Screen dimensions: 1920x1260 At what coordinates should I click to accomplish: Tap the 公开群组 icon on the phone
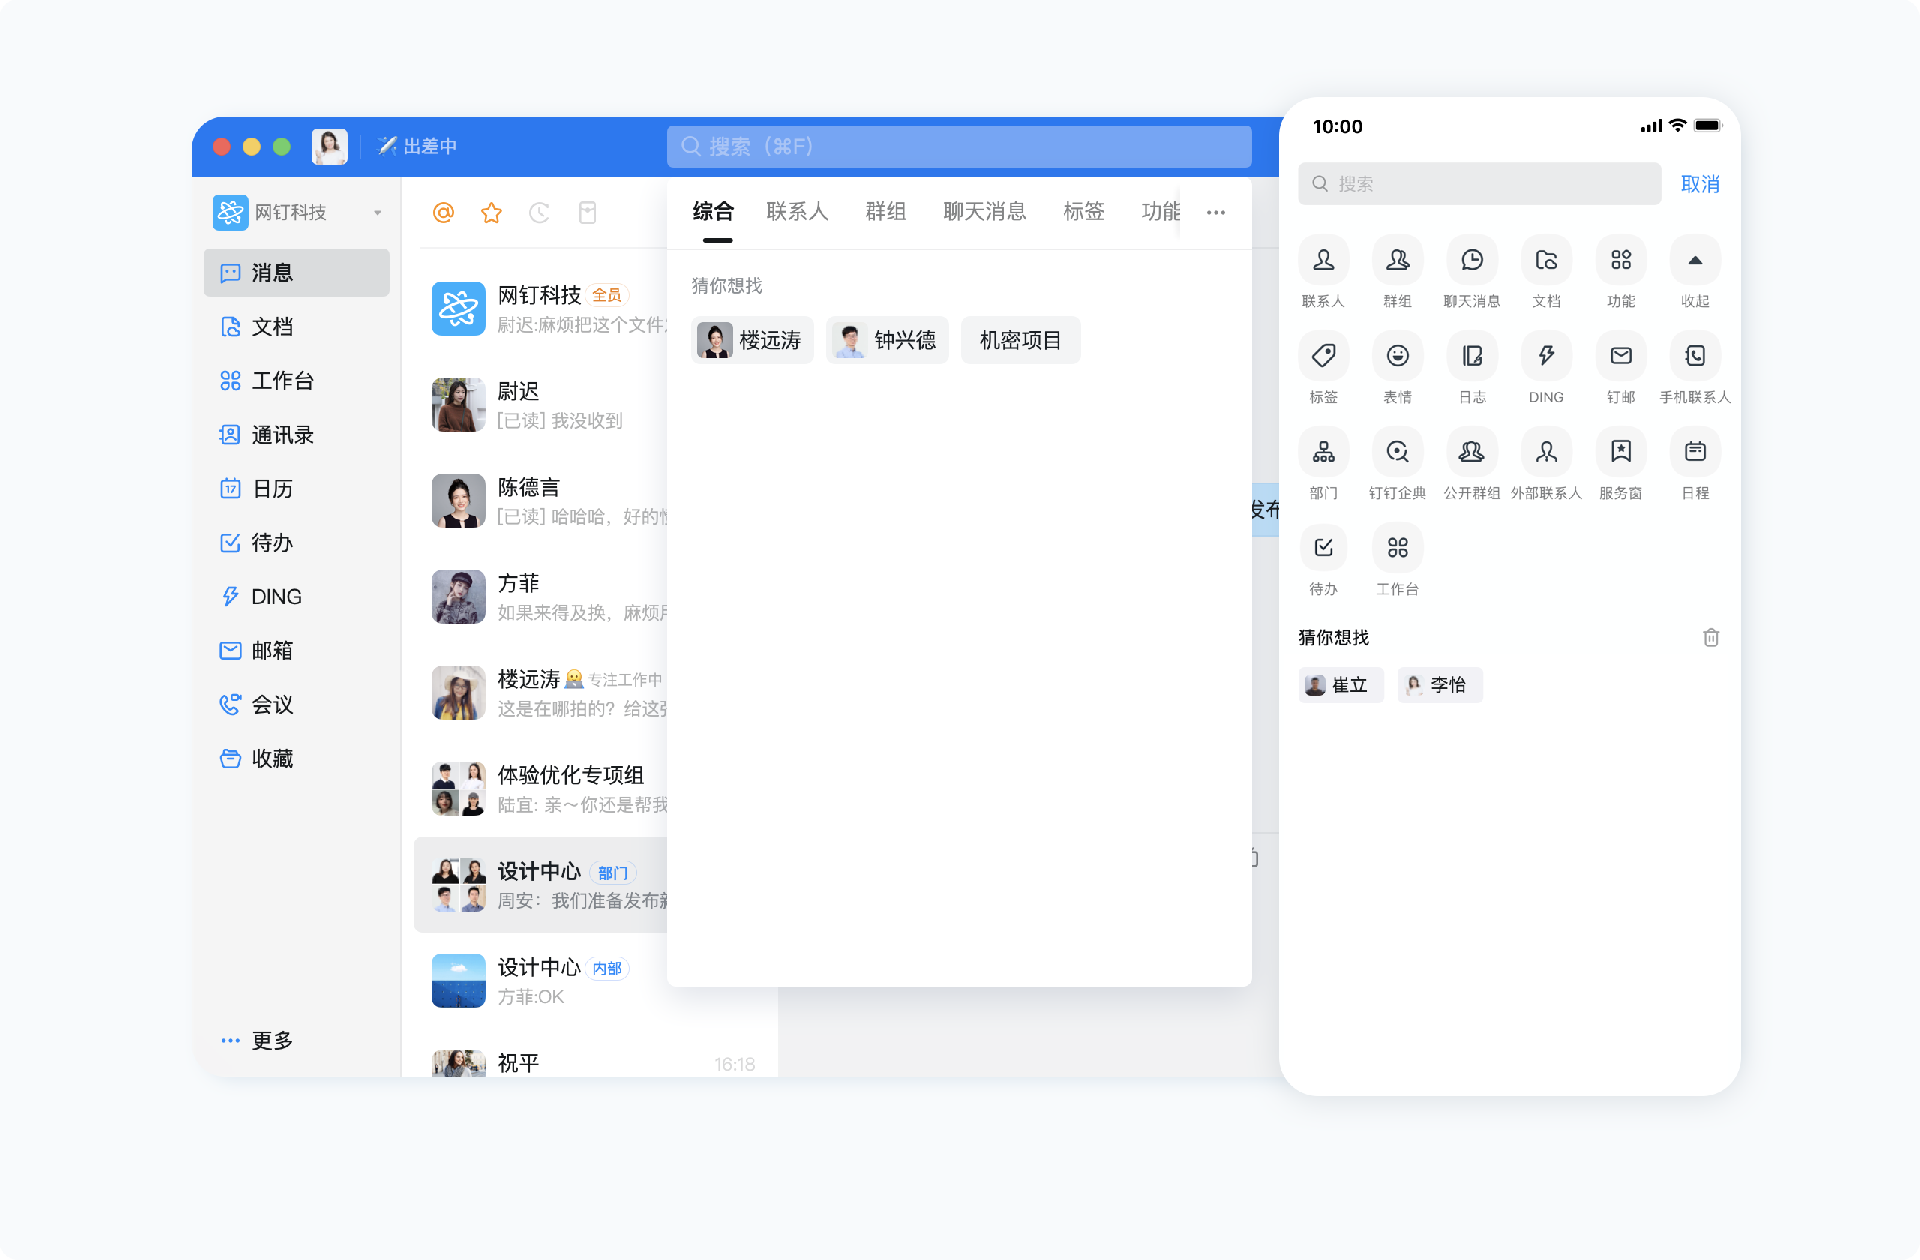click(1472, 452)
